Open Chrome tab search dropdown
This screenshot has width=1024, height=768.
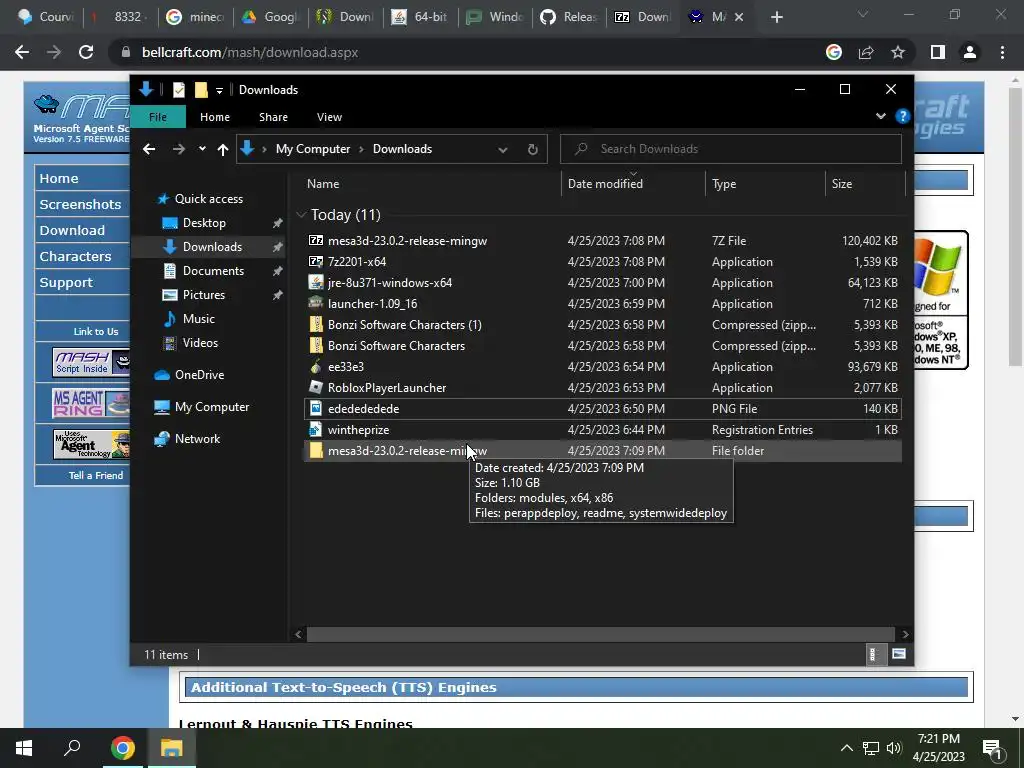tap(863, 14)
